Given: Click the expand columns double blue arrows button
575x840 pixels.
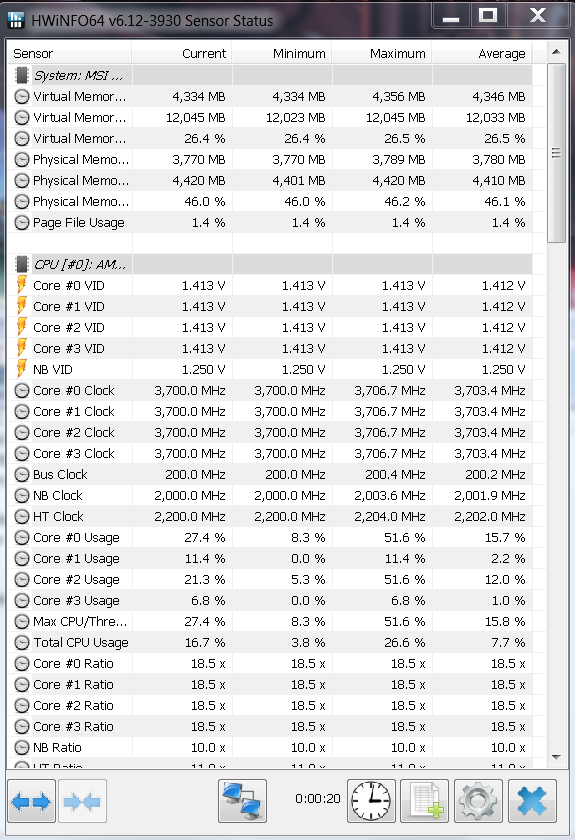Looking at the screenshot, I should 31,801.
